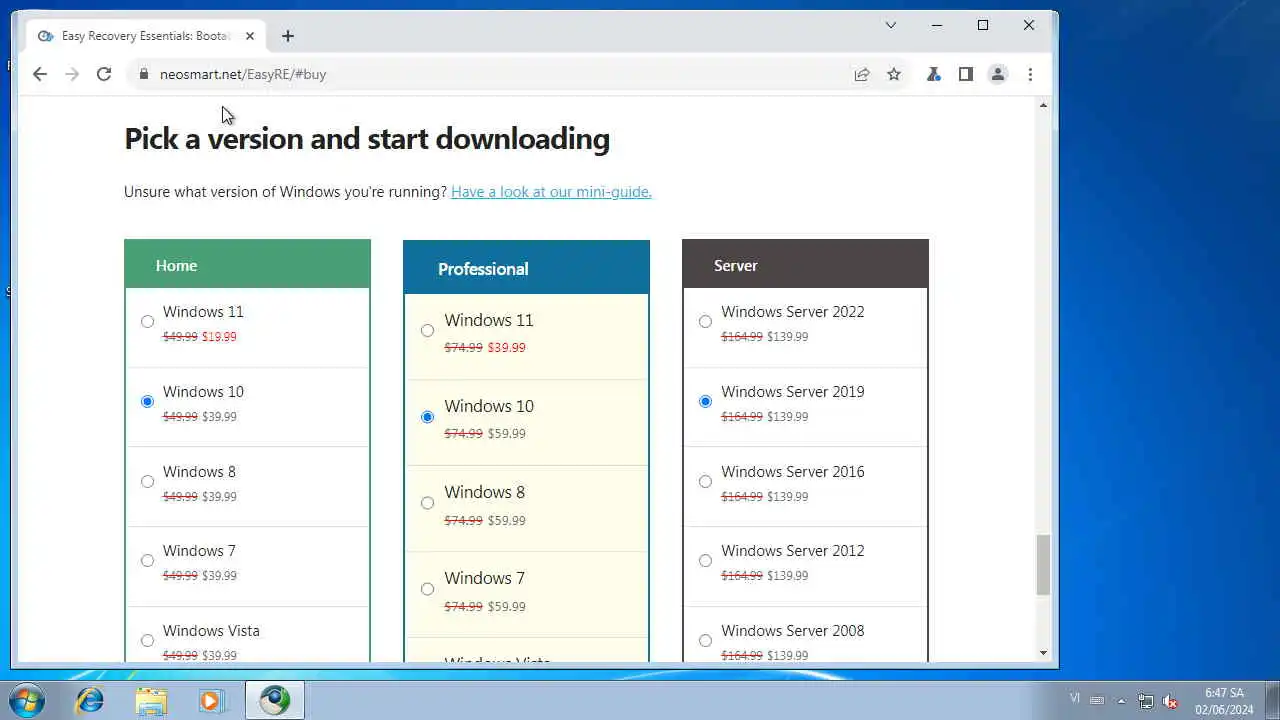This screenshot has width=1280, height=720.
Task: Select Professional Windows 11 radio button
Action: tap(428, 330)
